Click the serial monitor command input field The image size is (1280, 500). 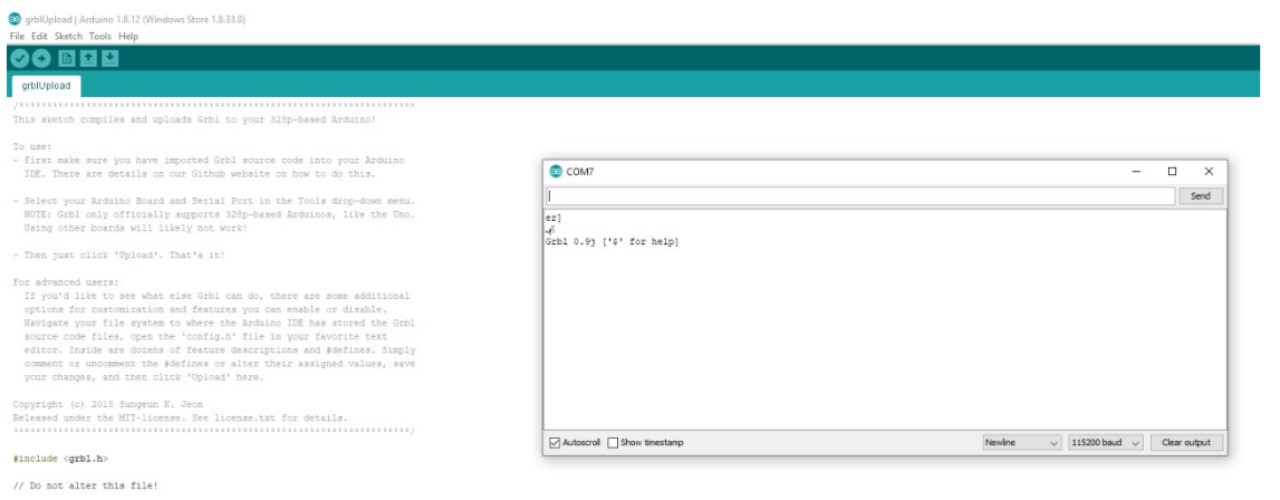point(861,196)
